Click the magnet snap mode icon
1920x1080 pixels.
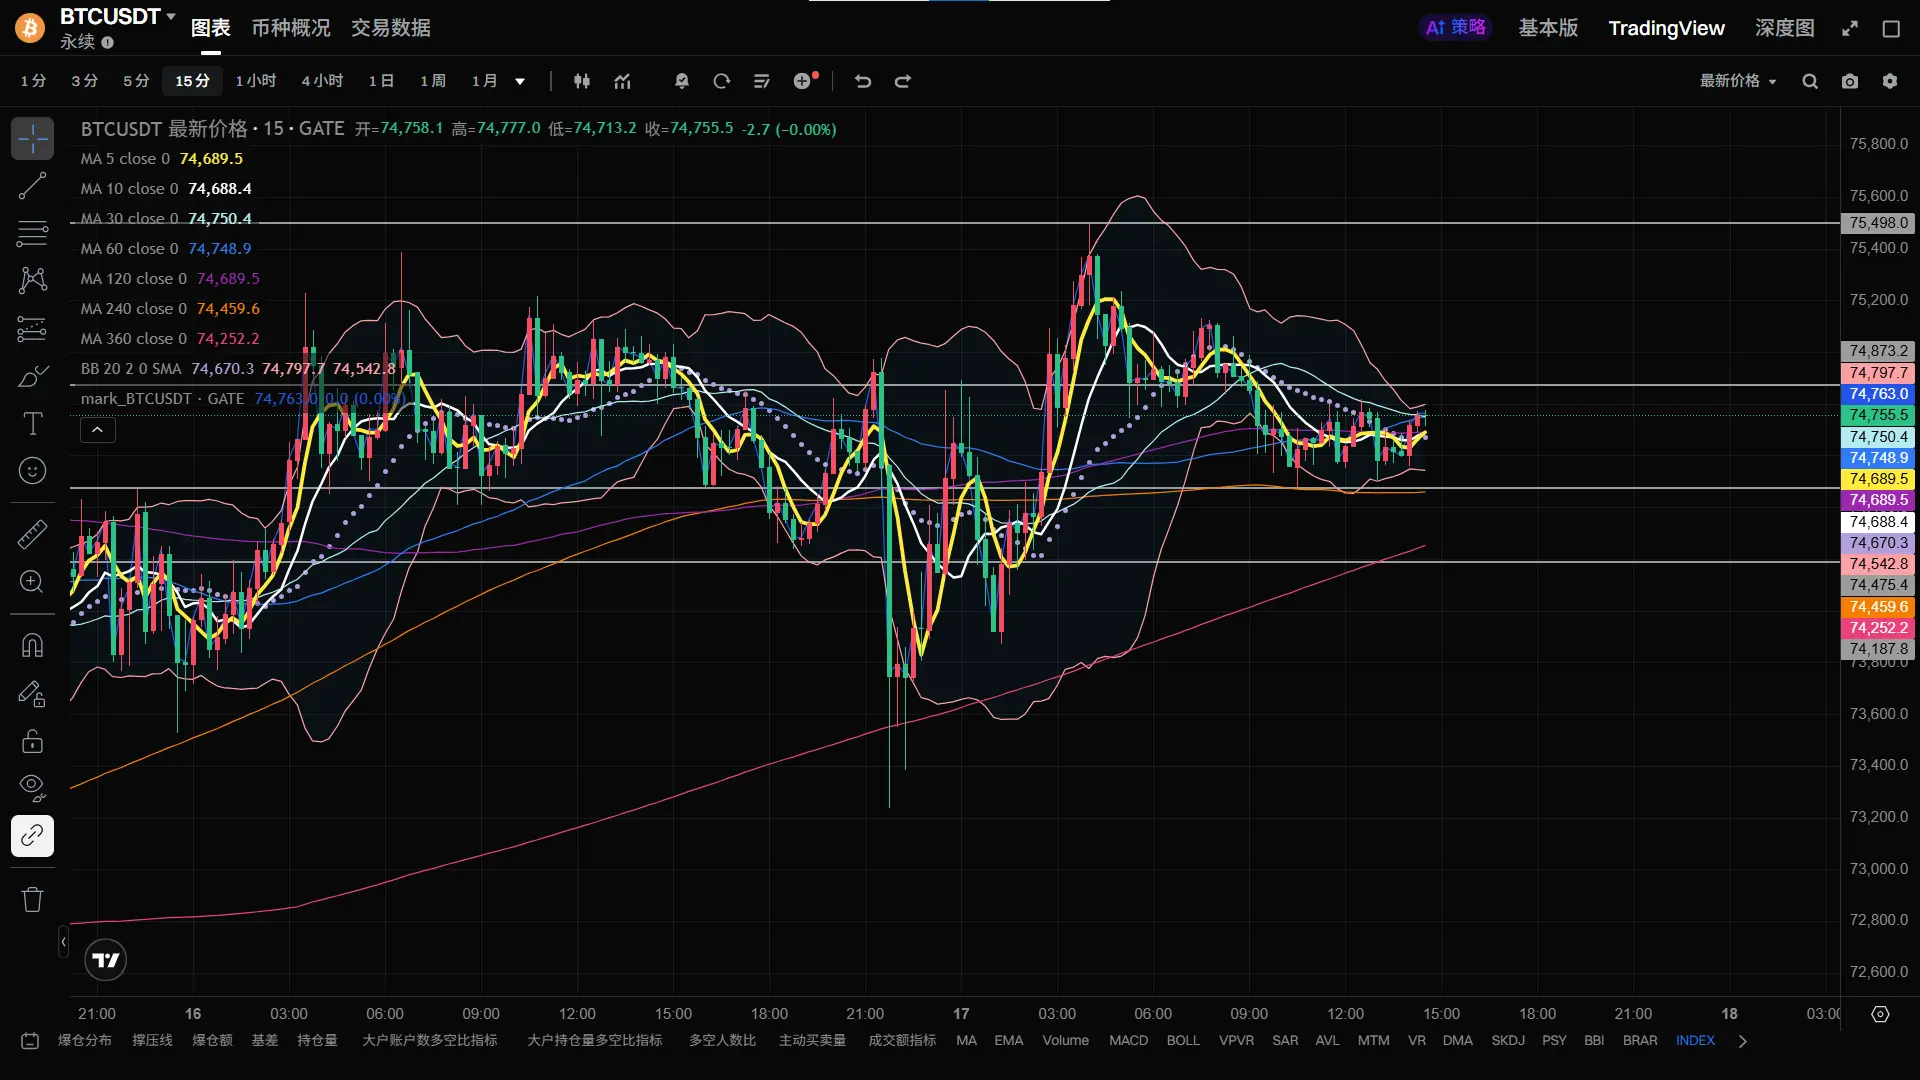point(32,646)
